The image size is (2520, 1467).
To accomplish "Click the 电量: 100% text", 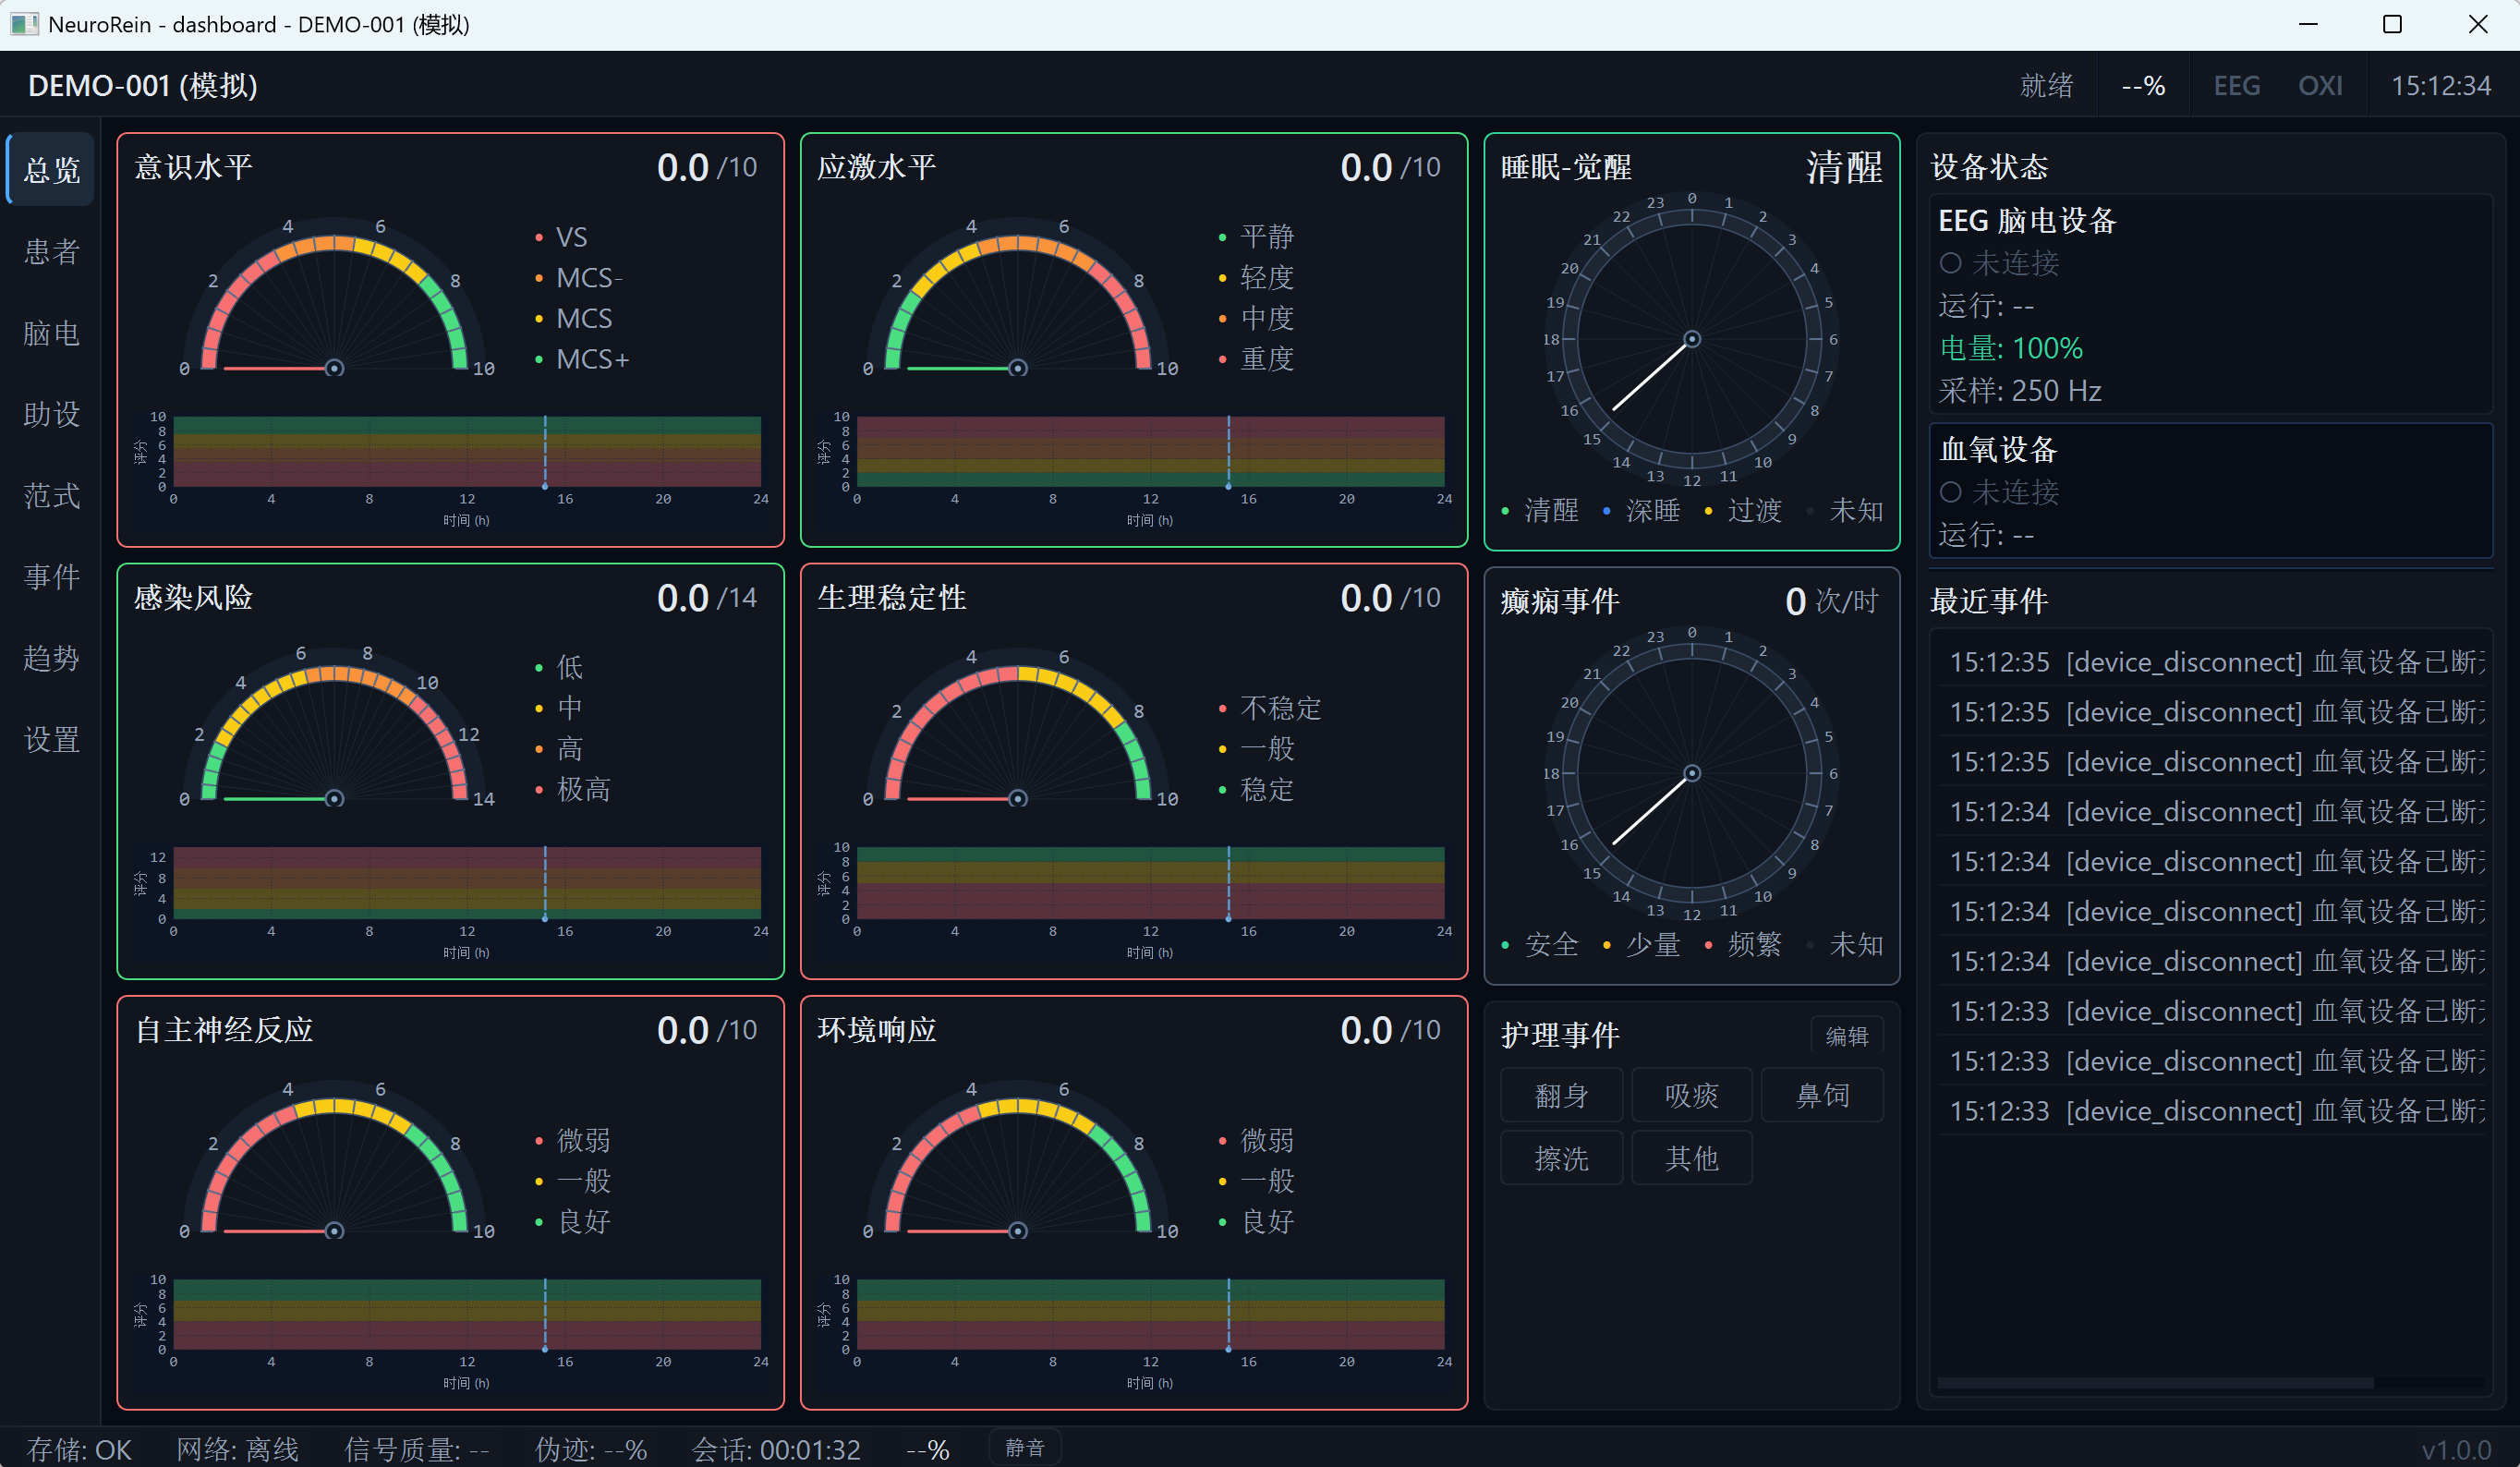I will coord(2011,348).
